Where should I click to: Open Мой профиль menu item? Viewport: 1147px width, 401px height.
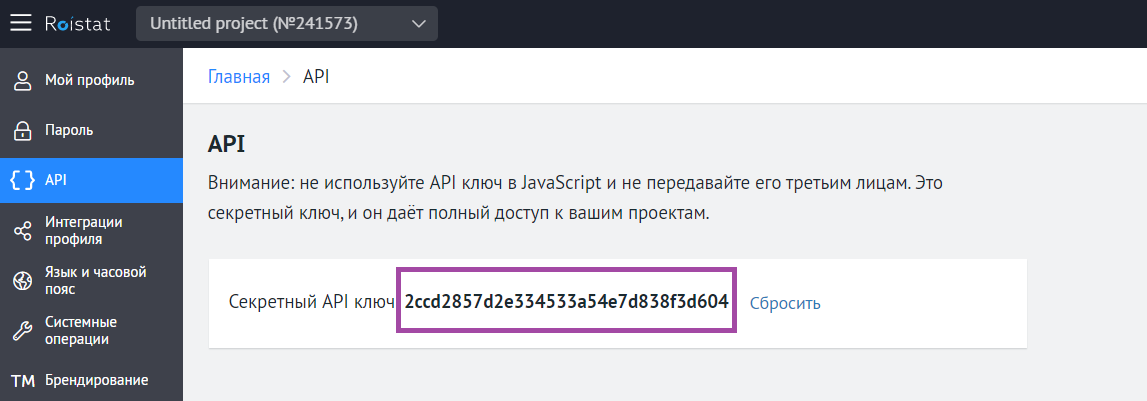point(90,80)
